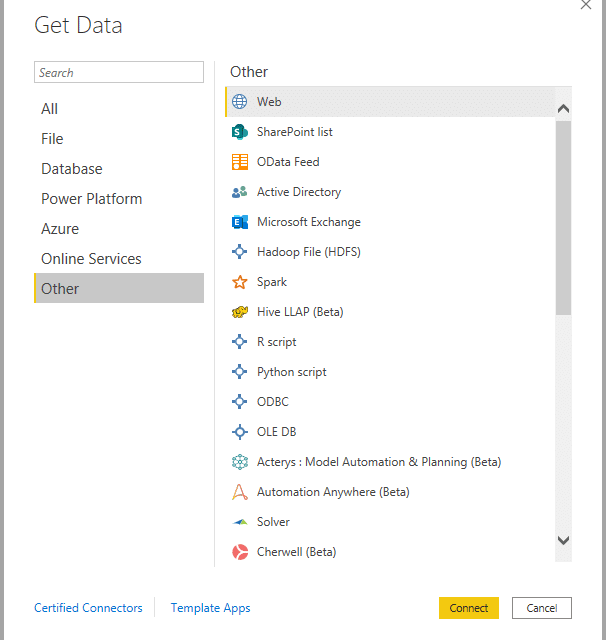This screenshot has height=640, width=606.
Task: Click the connector list scrollbar thumb
Action: (x=563, y=215)
